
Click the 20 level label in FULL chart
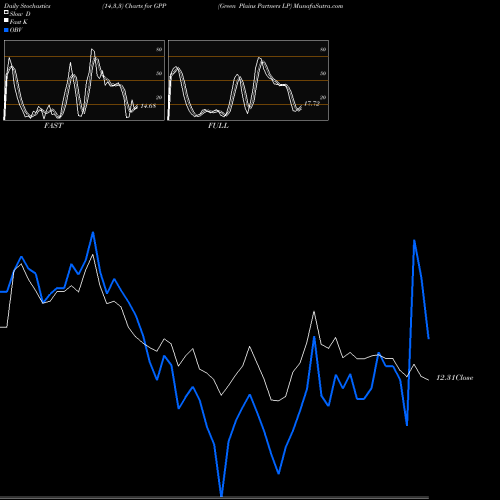(x=323, y=97)
